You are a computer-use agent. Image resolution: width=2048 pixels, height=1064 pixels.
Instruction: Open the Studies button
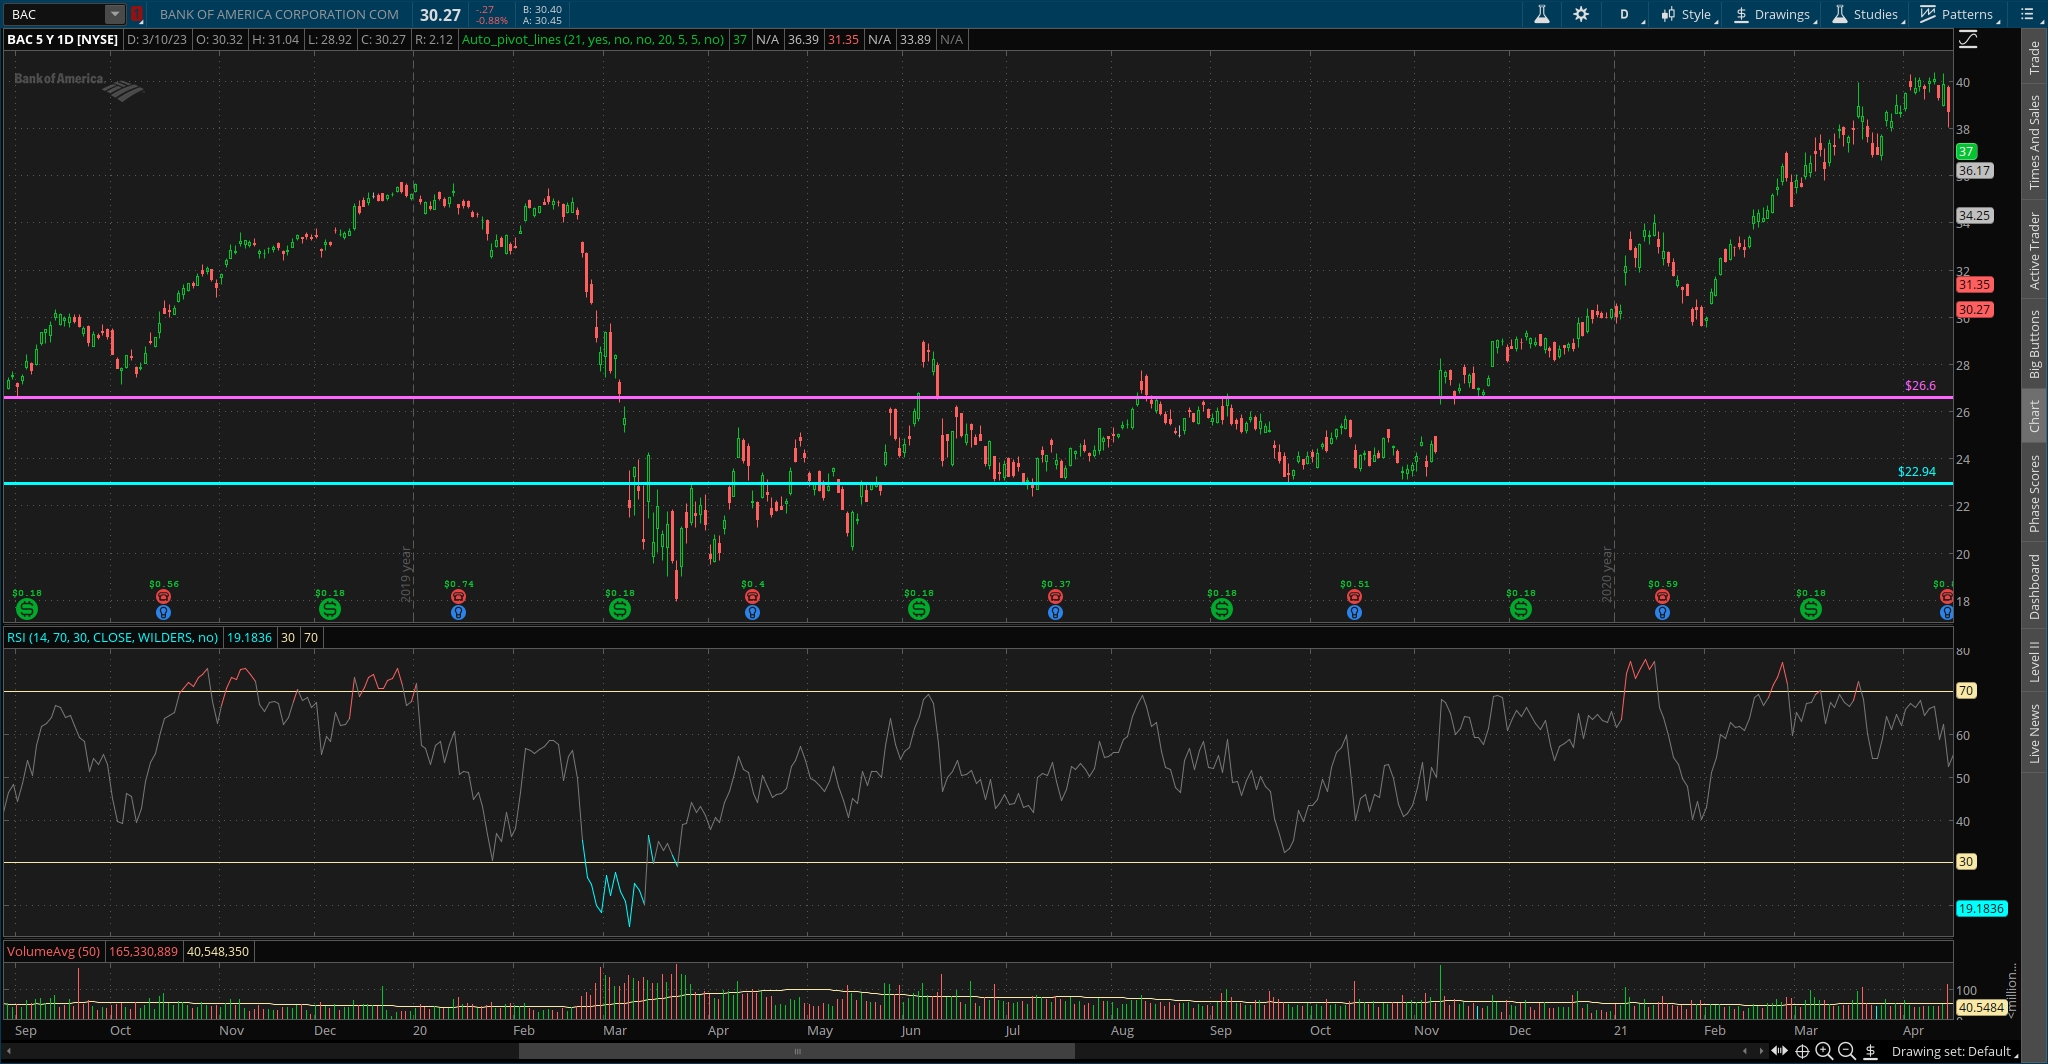pos(1866,14)
